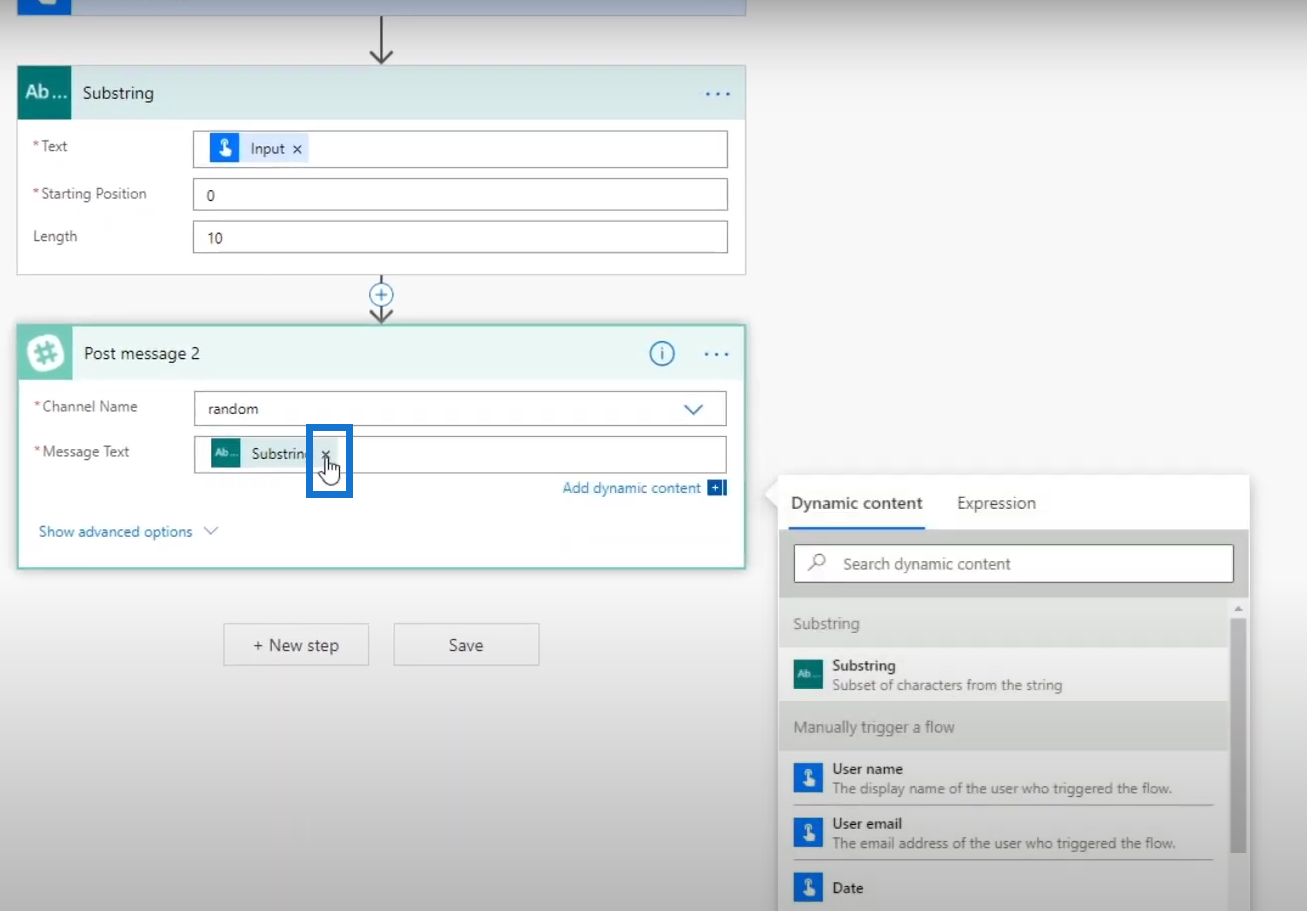Click the search magnifier icon

817,563
